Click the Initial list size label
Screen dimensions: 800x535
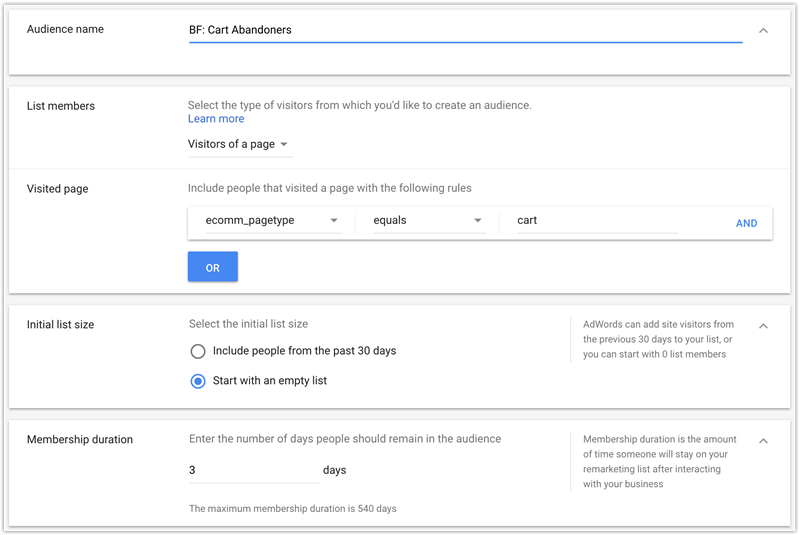pyautogui.click(x=60, y=325)
